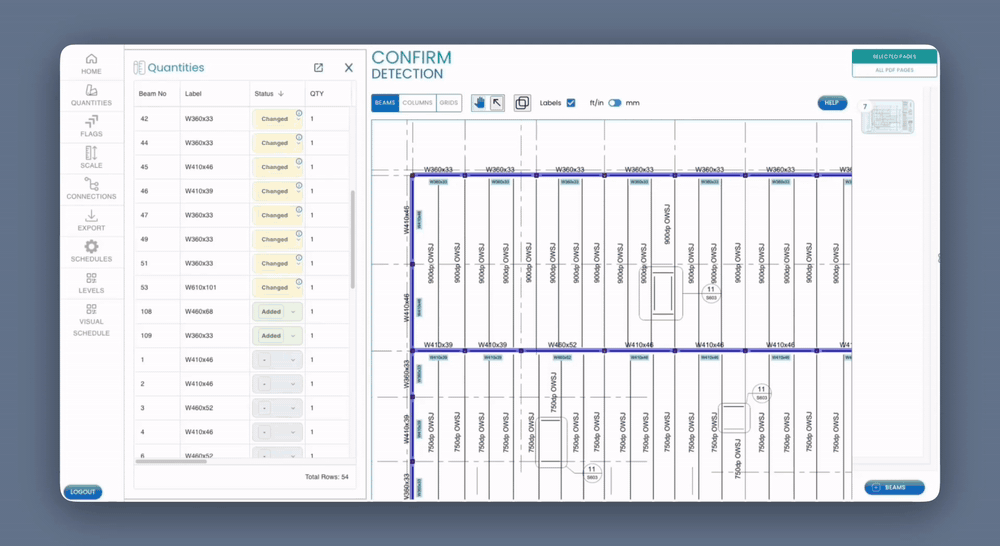Open Connections from the sidebar
This screenshot has height=546, width=1000.
click(x=91, y=188)
